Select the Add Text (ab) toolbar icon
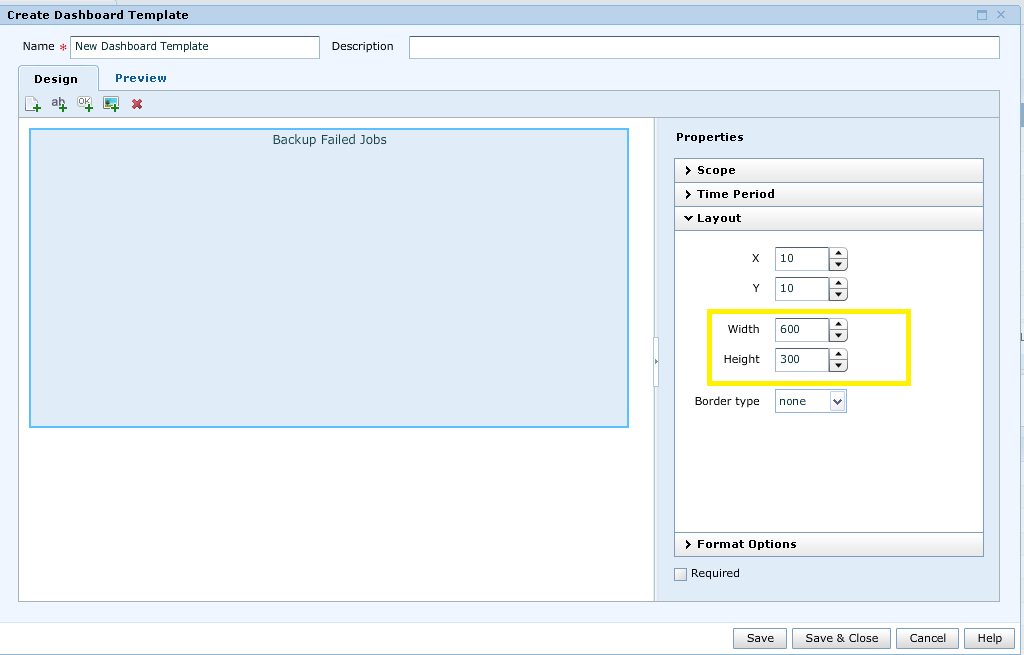This screenshot has height=655, width=1024. [x=58, y=103]
